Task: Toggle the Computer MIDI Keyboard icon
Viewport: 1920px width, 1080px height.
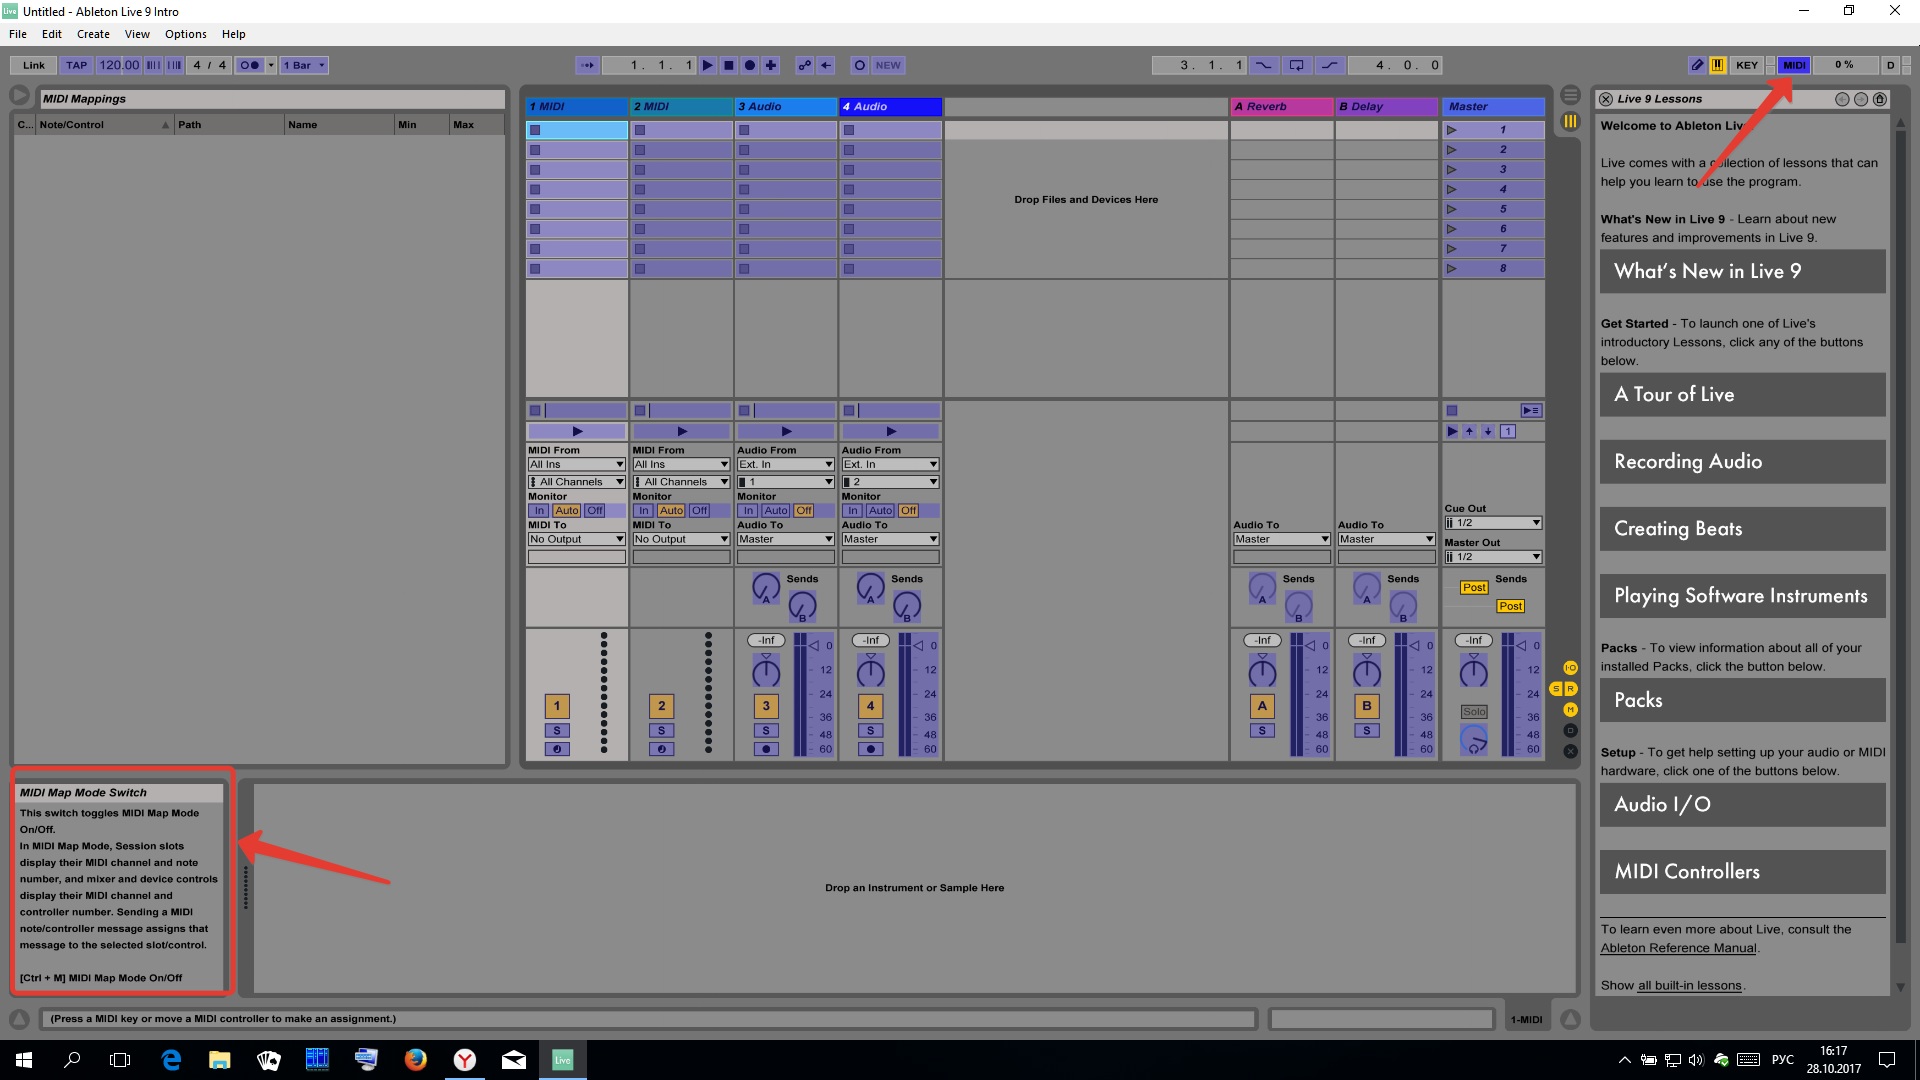Action: 1717,65
